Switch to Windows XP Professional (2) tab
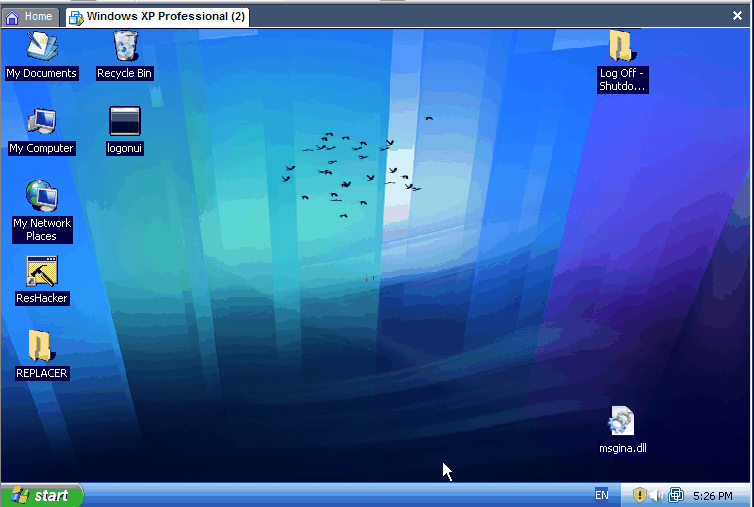This screenshot has width=754, height=507. point(157,17)
